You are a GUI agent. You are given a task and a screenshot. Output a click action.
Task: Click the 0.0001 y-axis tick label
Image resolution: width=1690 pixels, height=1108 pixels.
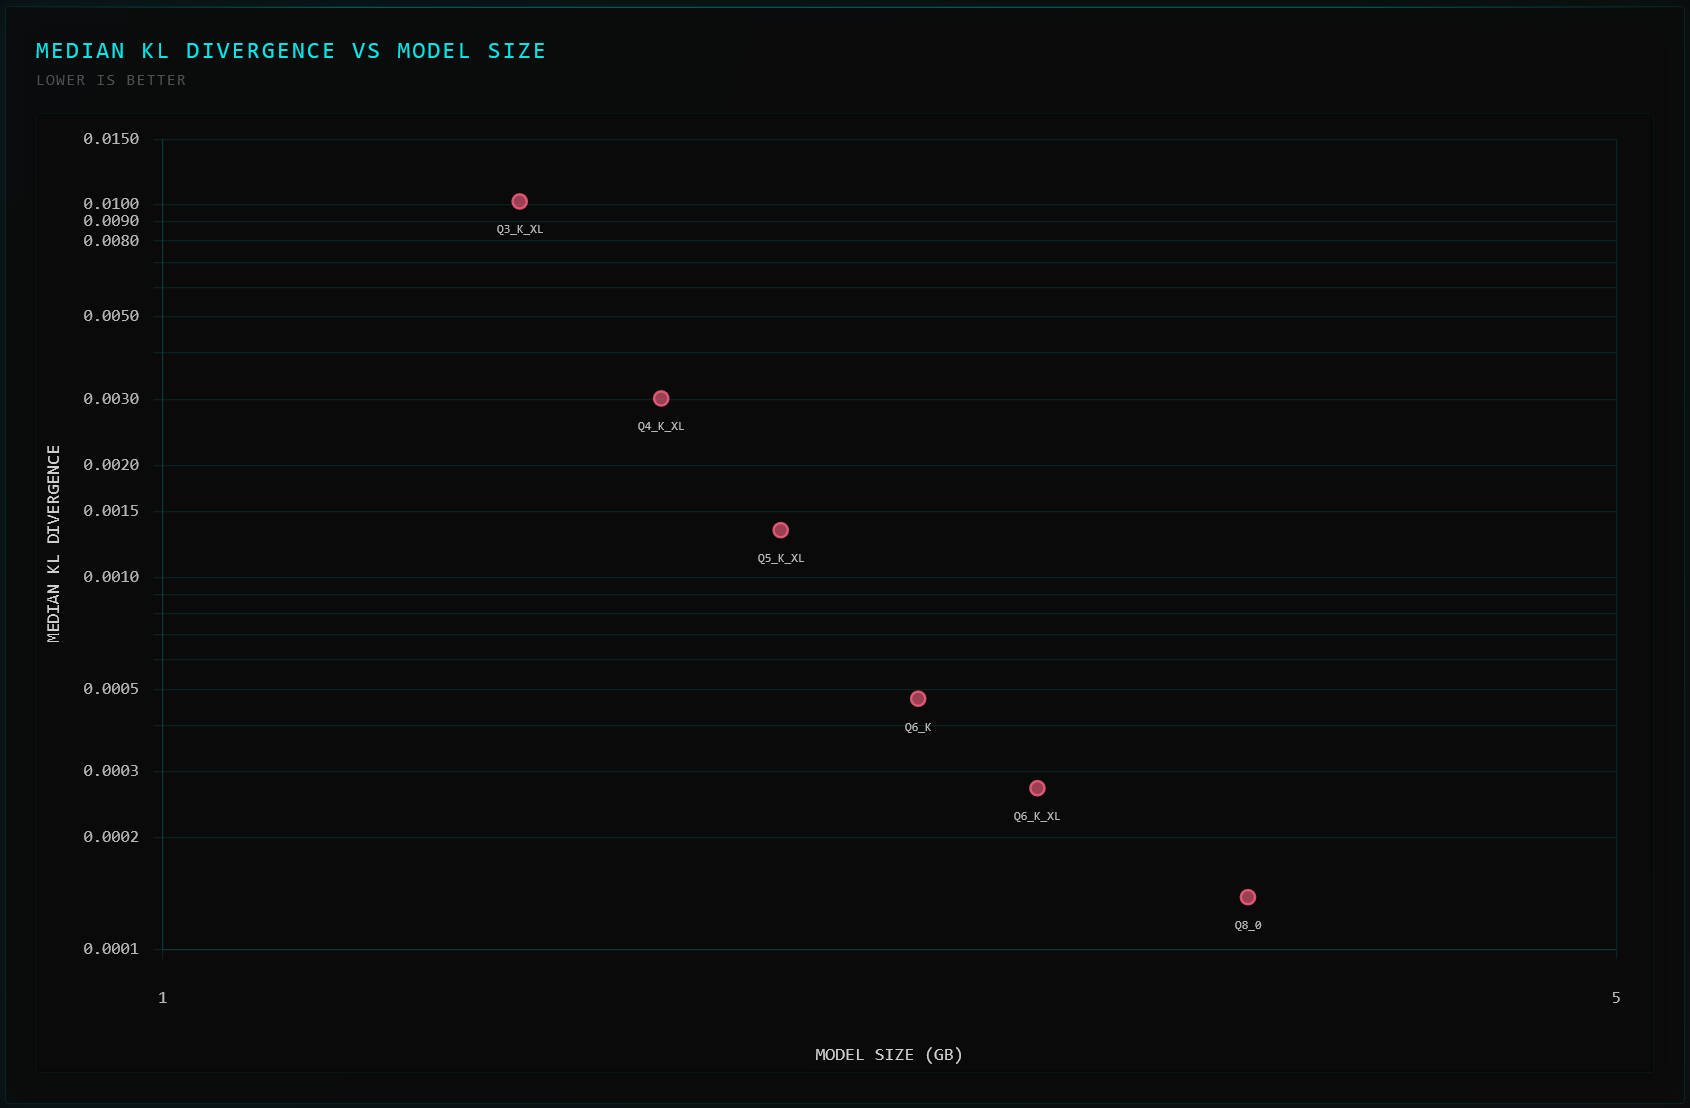pos(111,949)
